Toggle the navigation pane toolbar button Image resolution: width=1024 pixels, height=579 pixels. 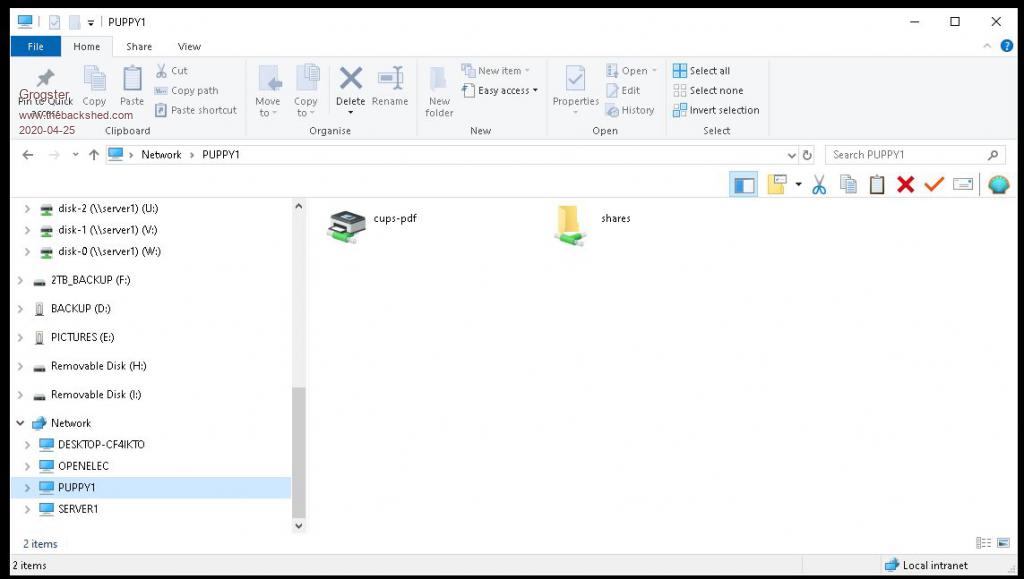(744, 185)
